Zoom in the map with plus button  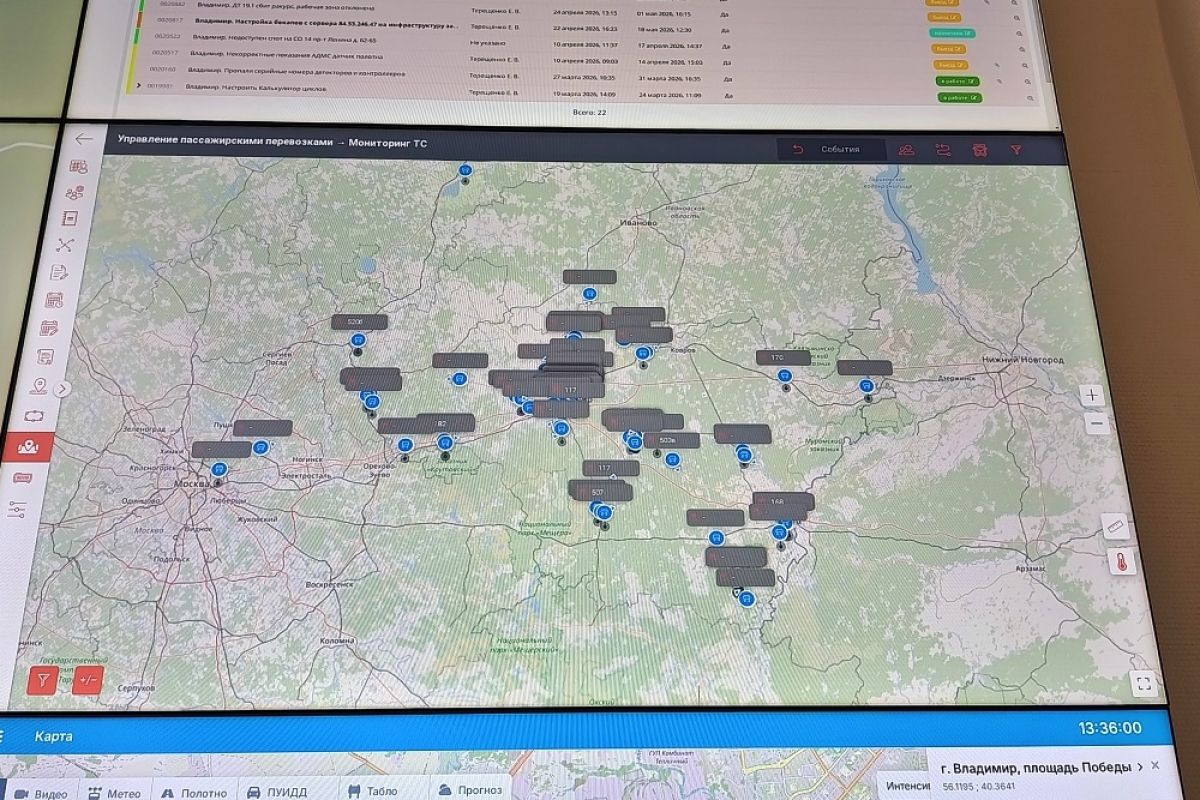[1093, 395]
